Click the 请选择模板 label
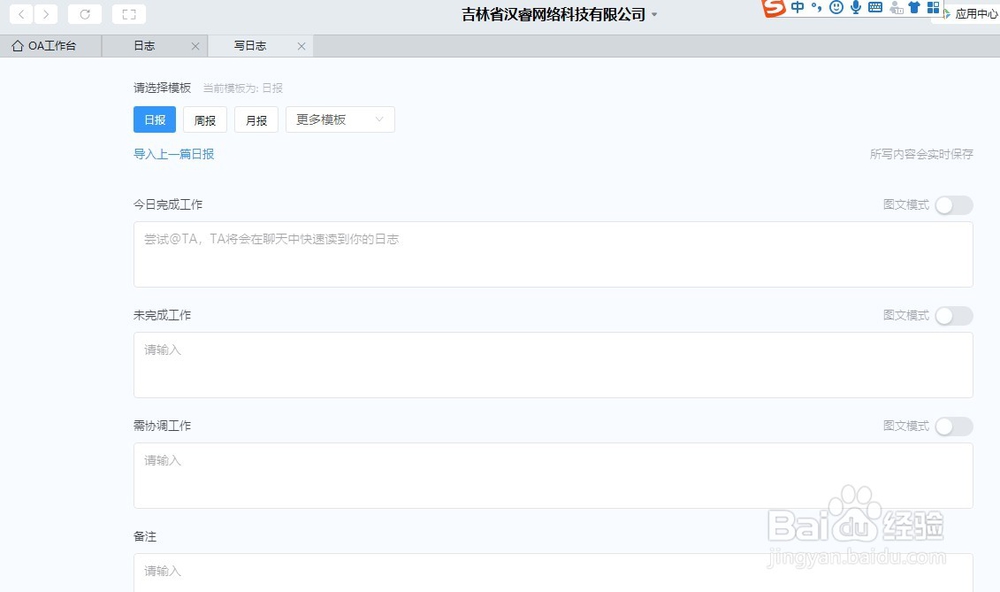Image resolution: width=1000 pixels, height=592 pixels. coord(162,87)
